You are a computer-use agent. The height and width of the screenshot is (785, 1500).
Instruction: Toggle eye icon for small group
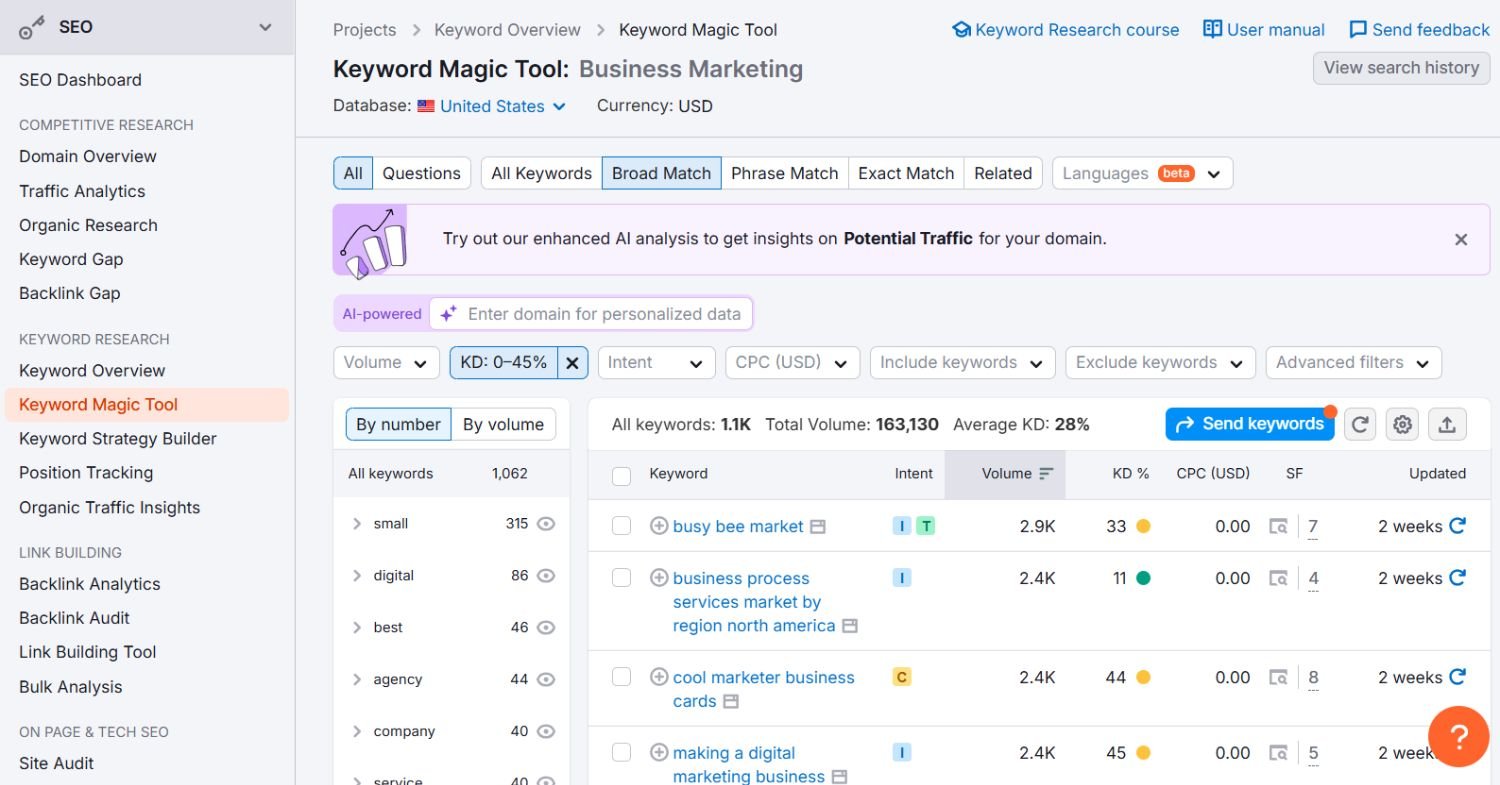[546, 524]
